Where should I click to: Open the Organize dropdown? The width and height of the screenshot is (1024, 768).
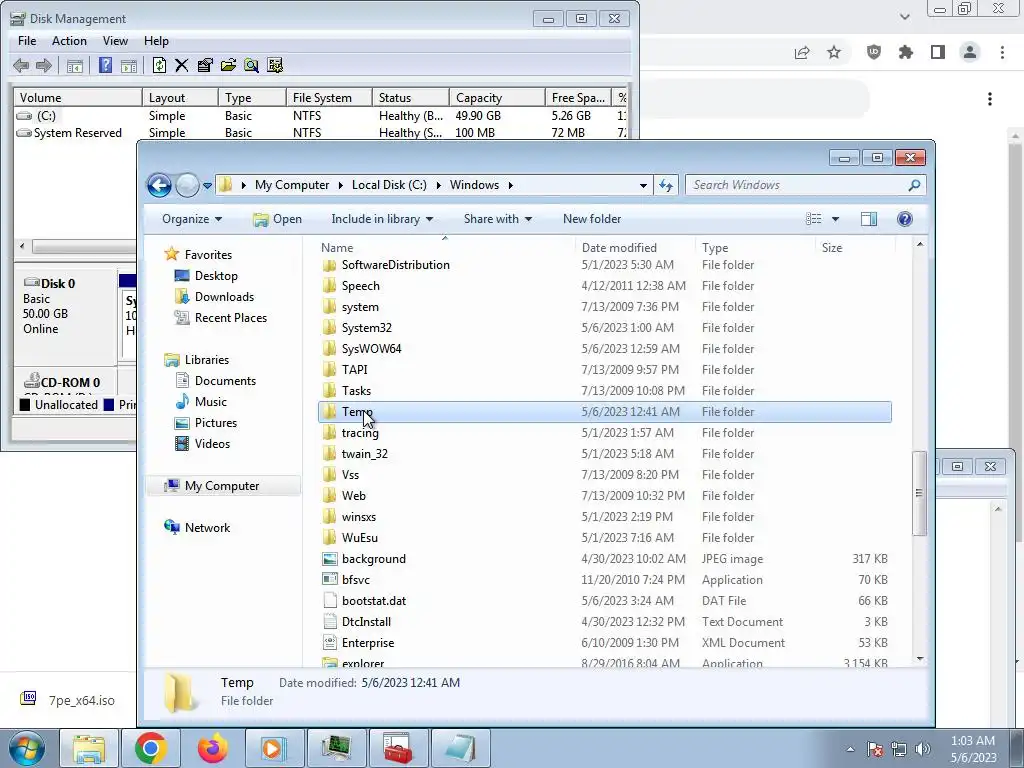[191, 219]
